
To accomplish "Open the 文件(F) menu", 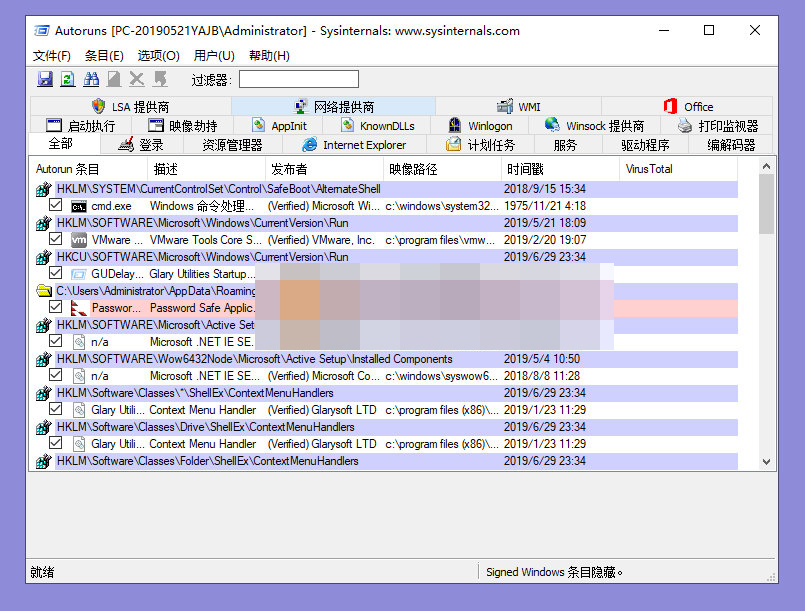I will (x=52, y=56).
